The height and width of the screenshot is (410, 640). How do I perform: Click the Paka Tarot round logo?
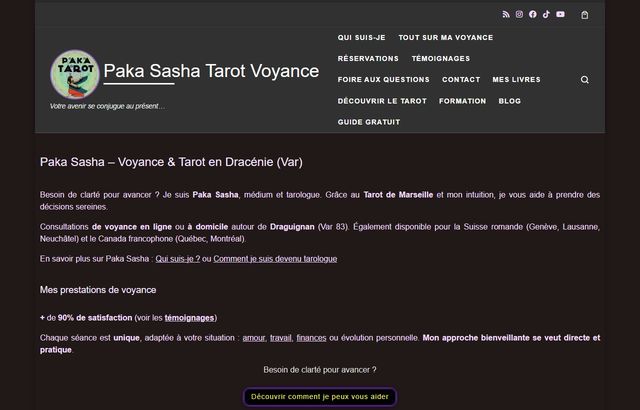[75, 74]
